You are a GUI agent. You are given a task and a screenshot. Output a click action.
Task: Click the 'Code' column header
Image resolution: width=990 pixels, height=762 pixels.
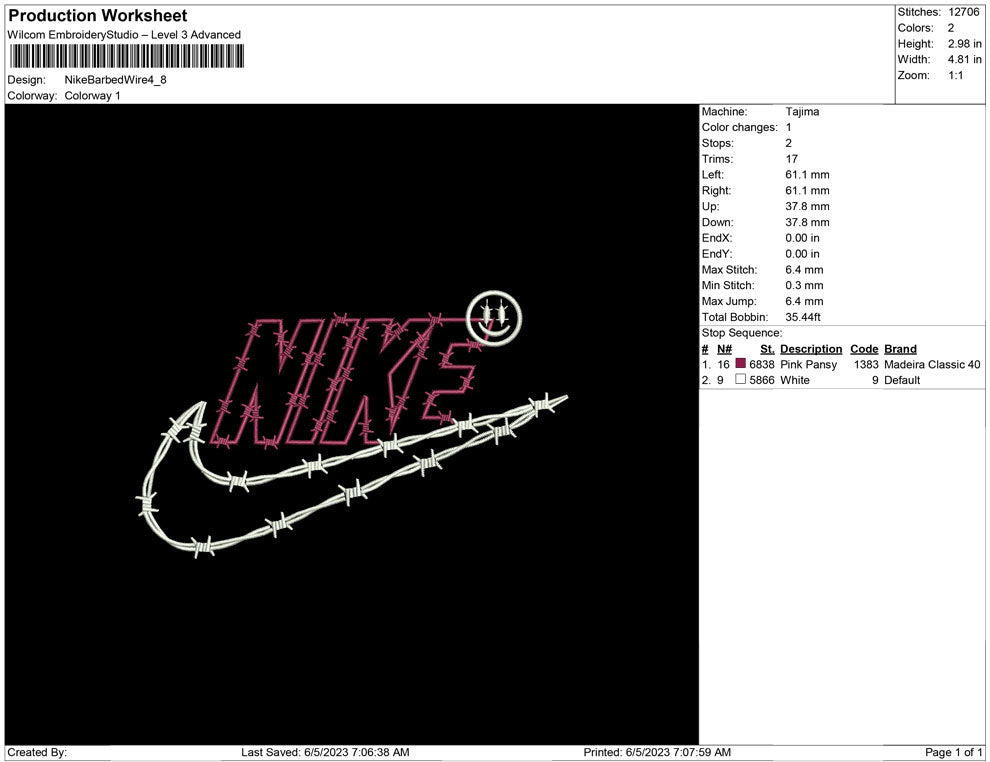point(864,349)
